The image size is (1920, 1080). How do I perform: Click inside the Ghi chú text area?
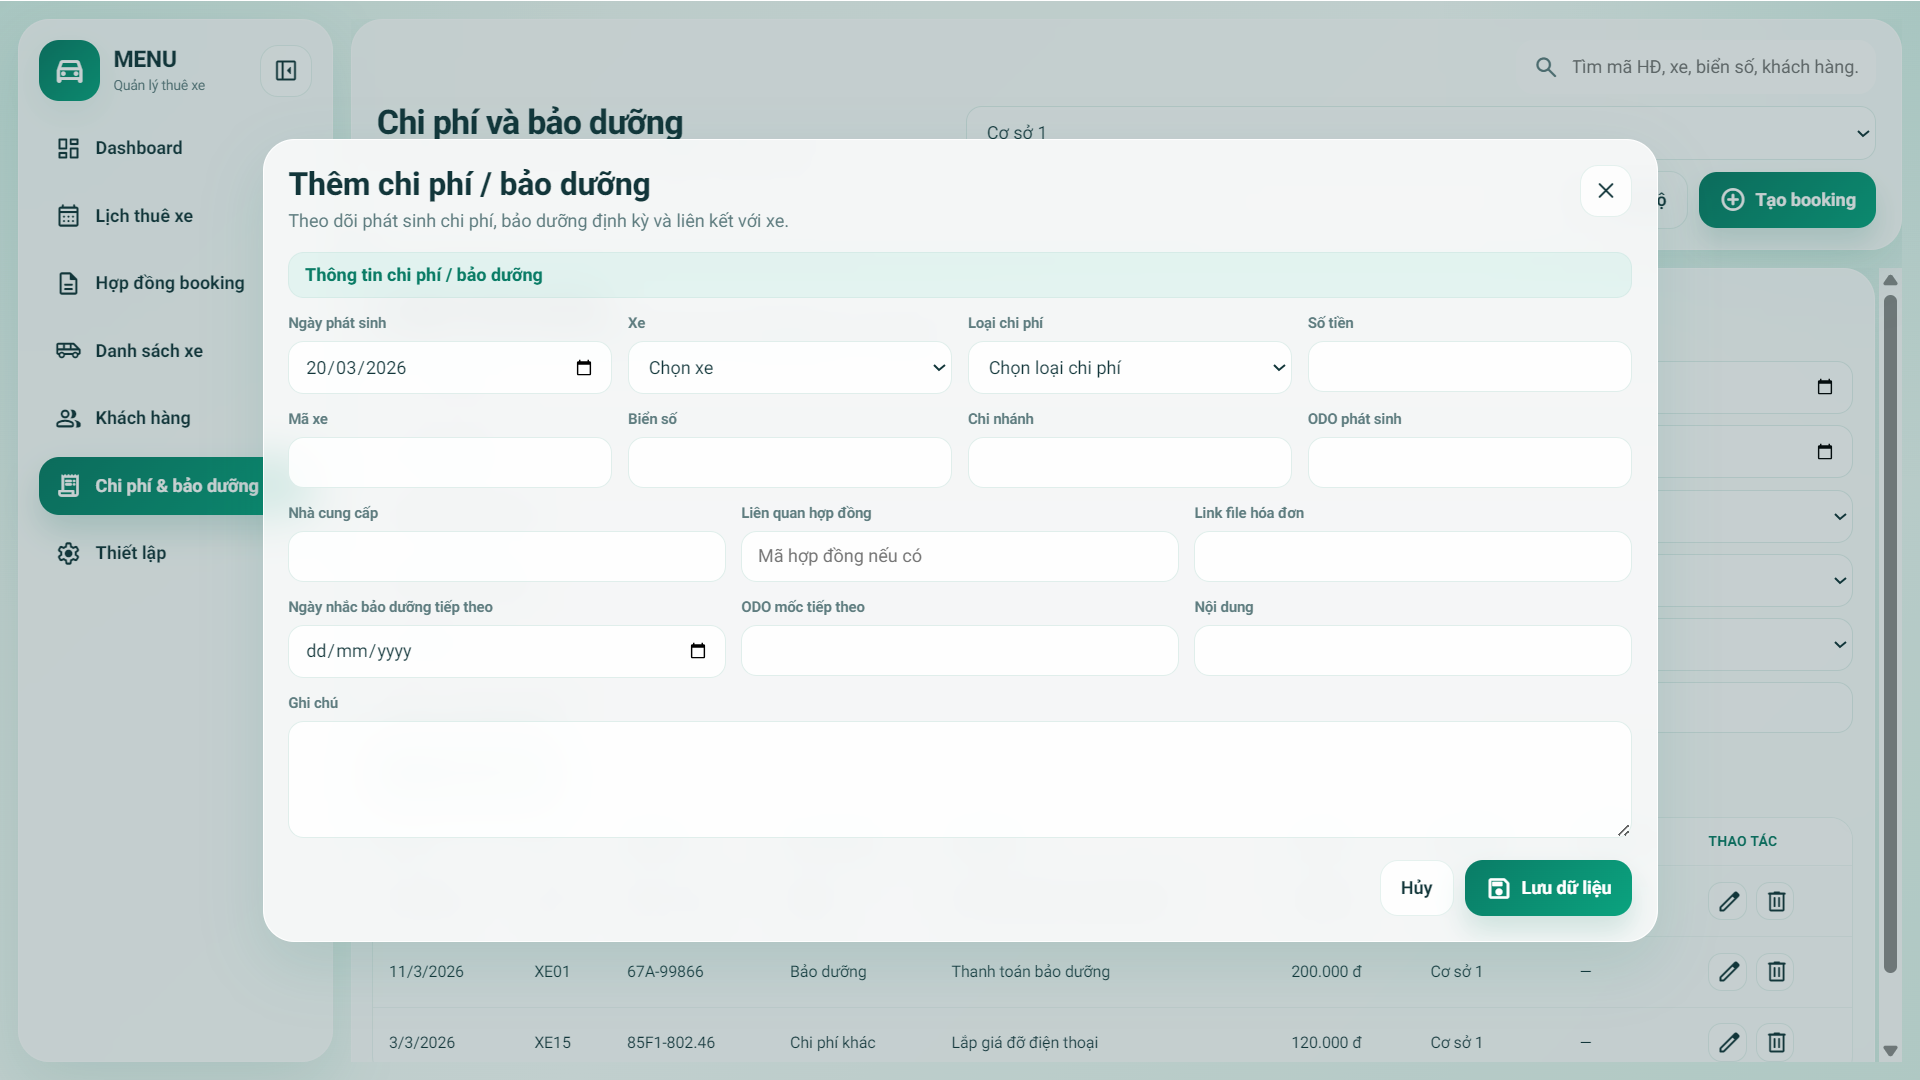pos(958,780)
